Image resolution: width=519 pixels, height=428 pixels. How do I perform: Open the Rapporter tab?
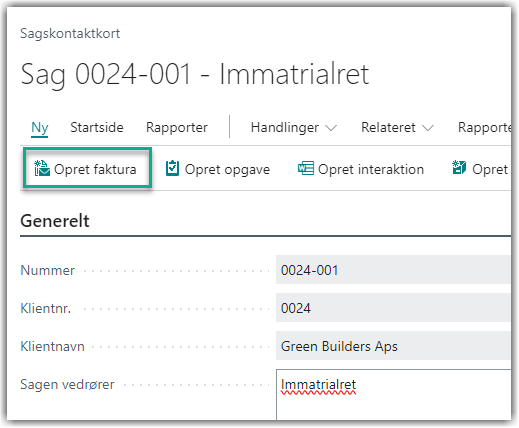177,128
